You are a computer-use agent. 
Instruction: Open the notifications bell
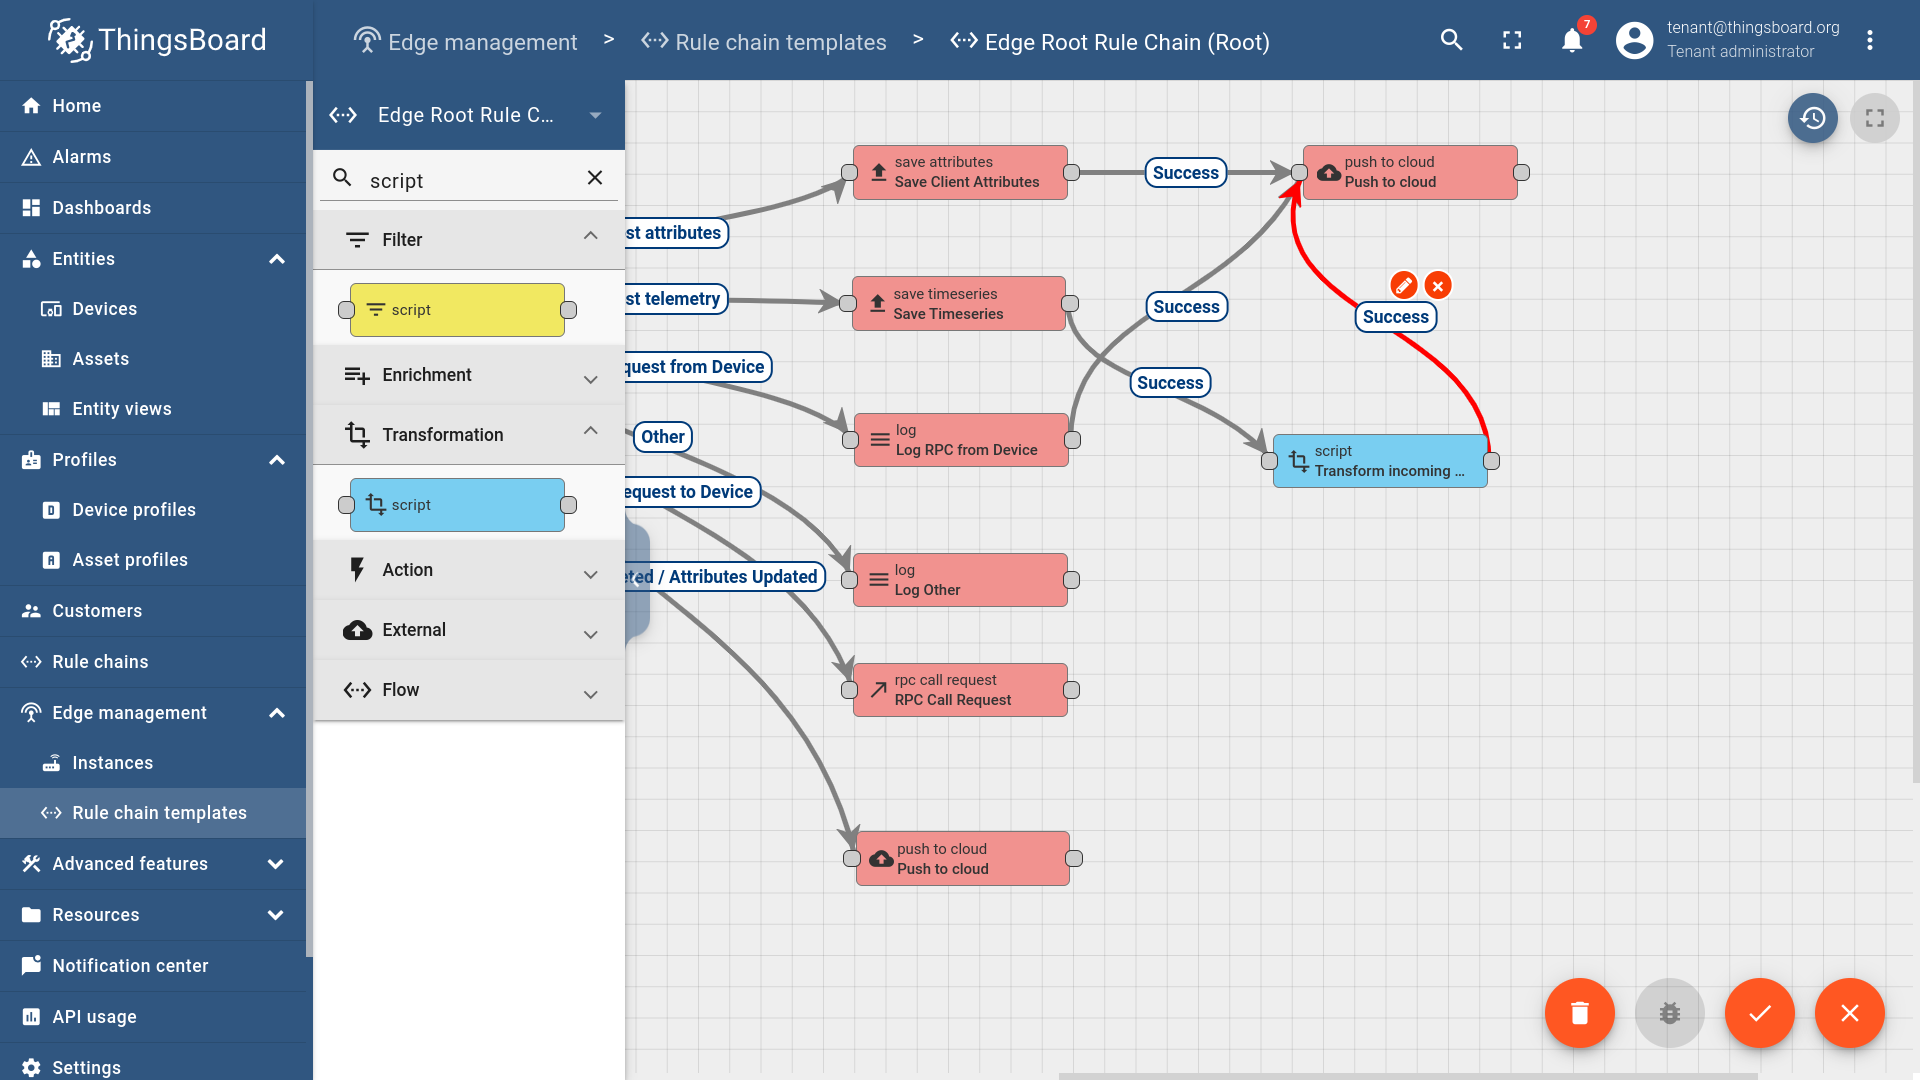1572,40
